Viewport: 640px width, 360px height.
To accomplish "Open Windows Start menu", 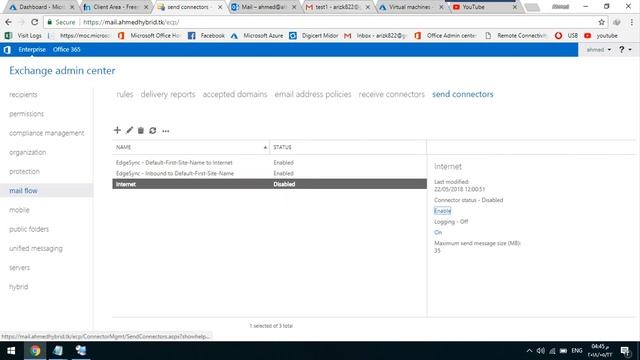I will pyautogui.click(x=11, y=351).
